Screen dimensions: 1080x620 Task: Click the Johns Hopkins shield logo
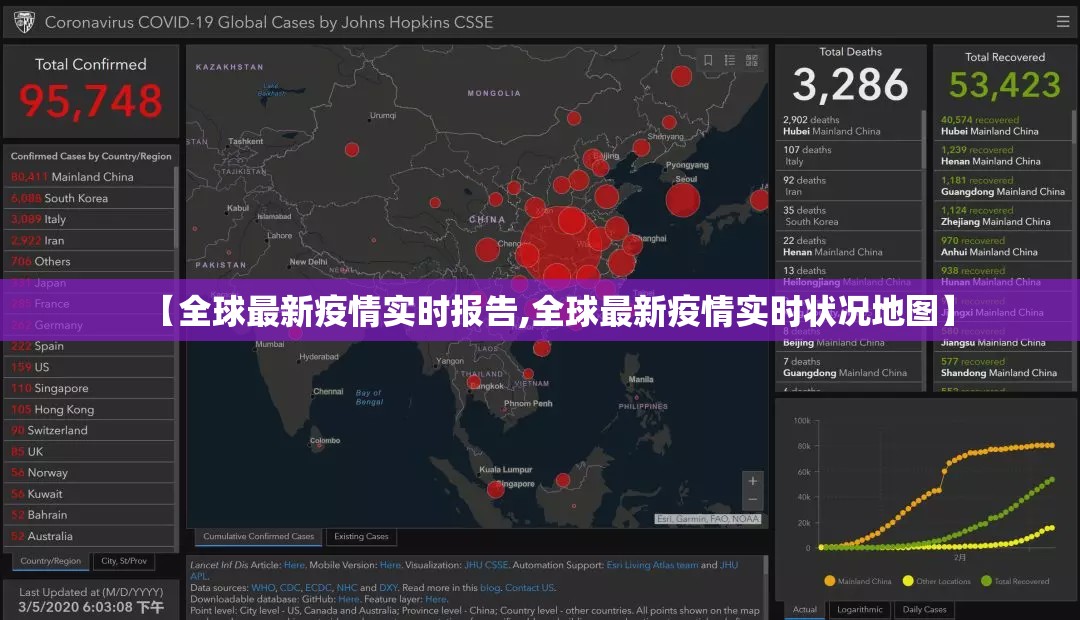[x=23, y=21]
